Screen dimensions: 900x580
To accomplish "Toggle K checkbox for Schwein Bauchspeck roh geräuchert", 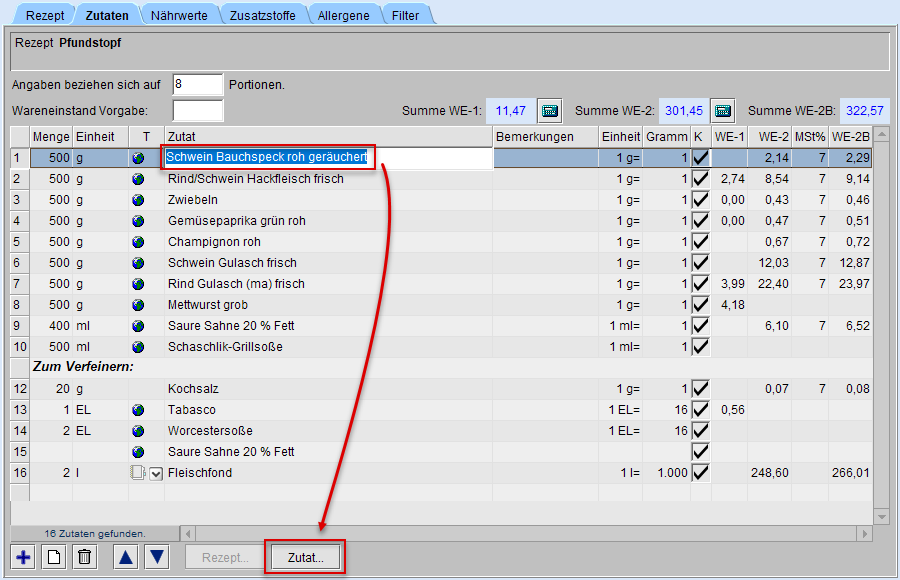I will 700,158.
